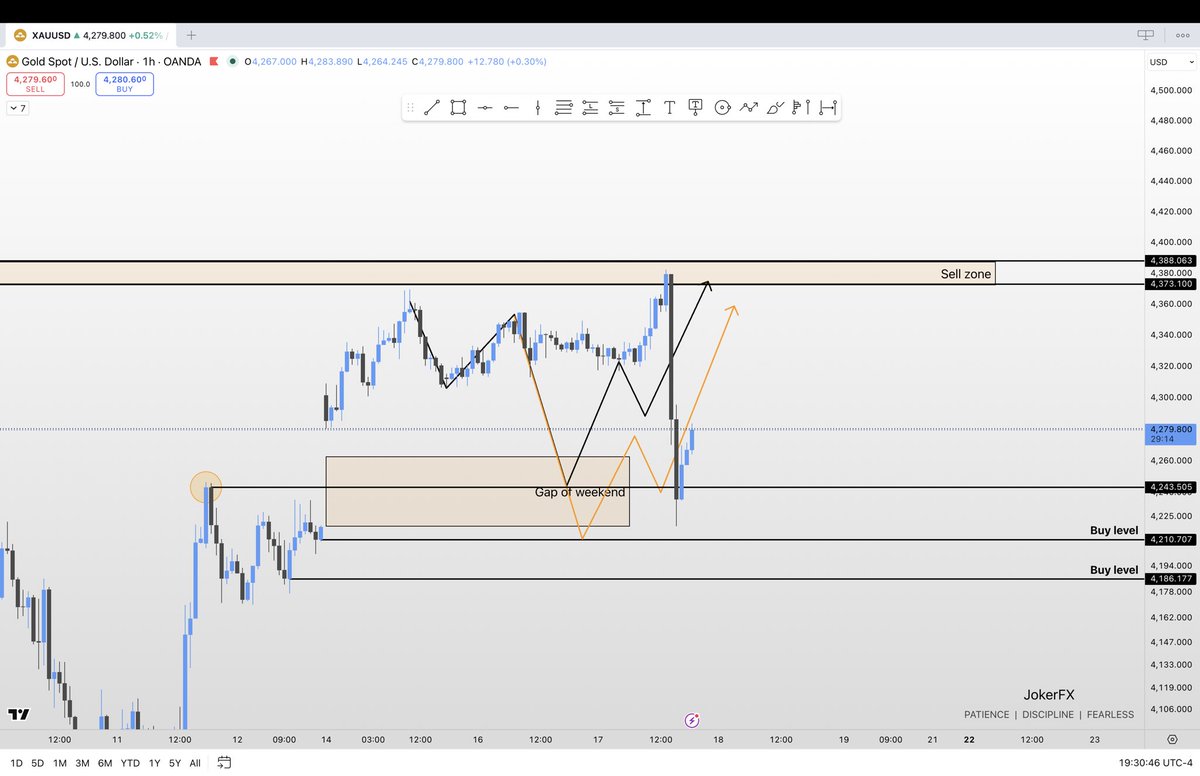Click the purple lightning event icon
Image resolution: width=1200 pixels, height=776 pixels.
click(x=692, y=720)
